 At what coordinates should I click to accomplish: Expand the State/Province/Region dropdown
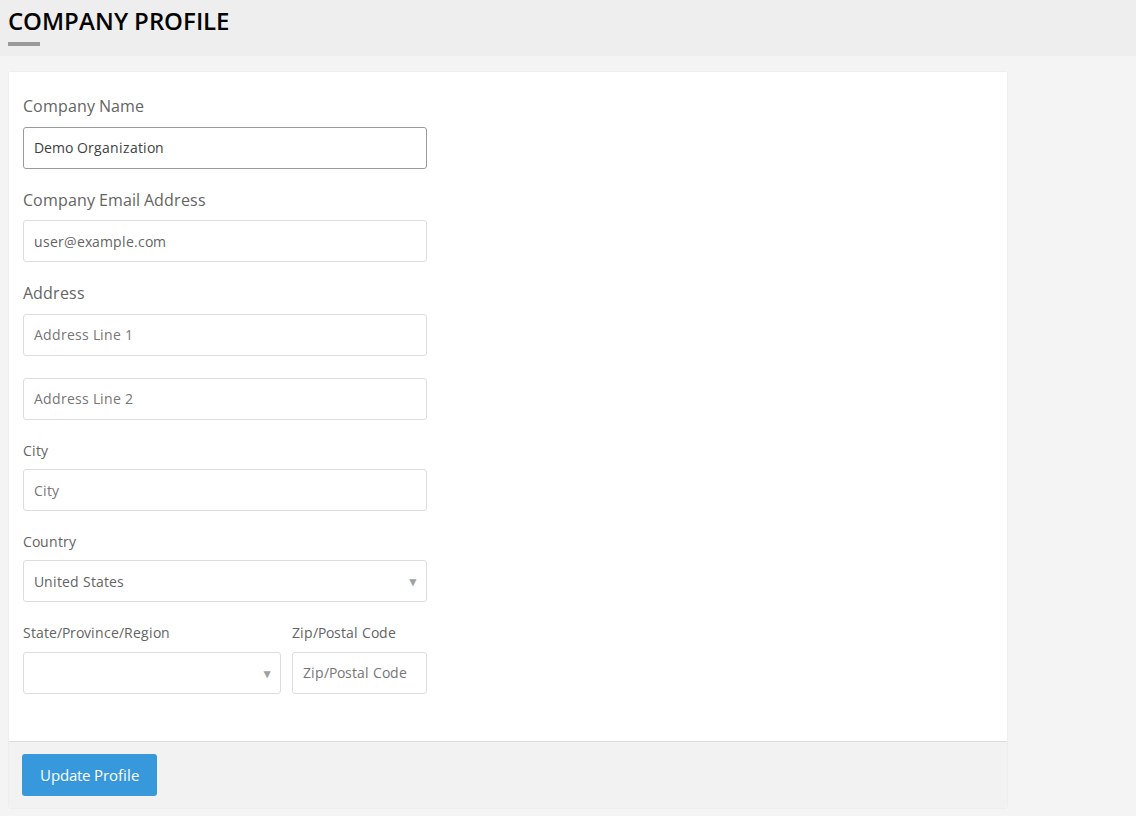pyautogui.click(x=151, y=673)
